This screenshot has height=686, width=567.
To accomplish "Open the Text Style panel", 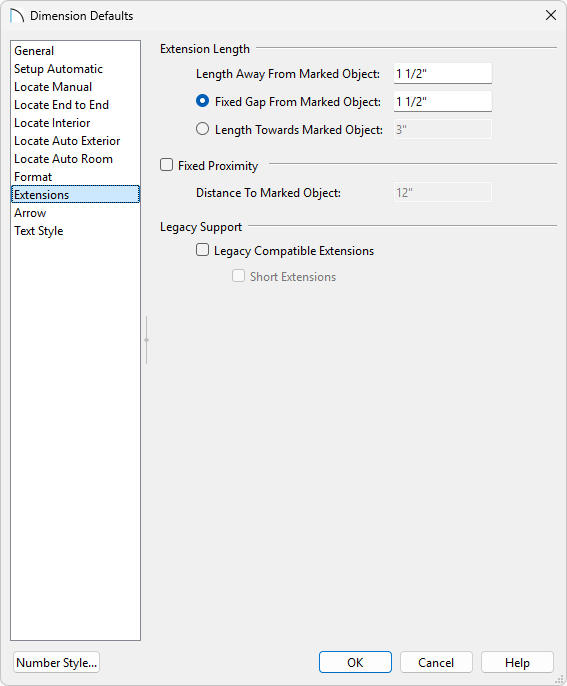I will (75, 231).
